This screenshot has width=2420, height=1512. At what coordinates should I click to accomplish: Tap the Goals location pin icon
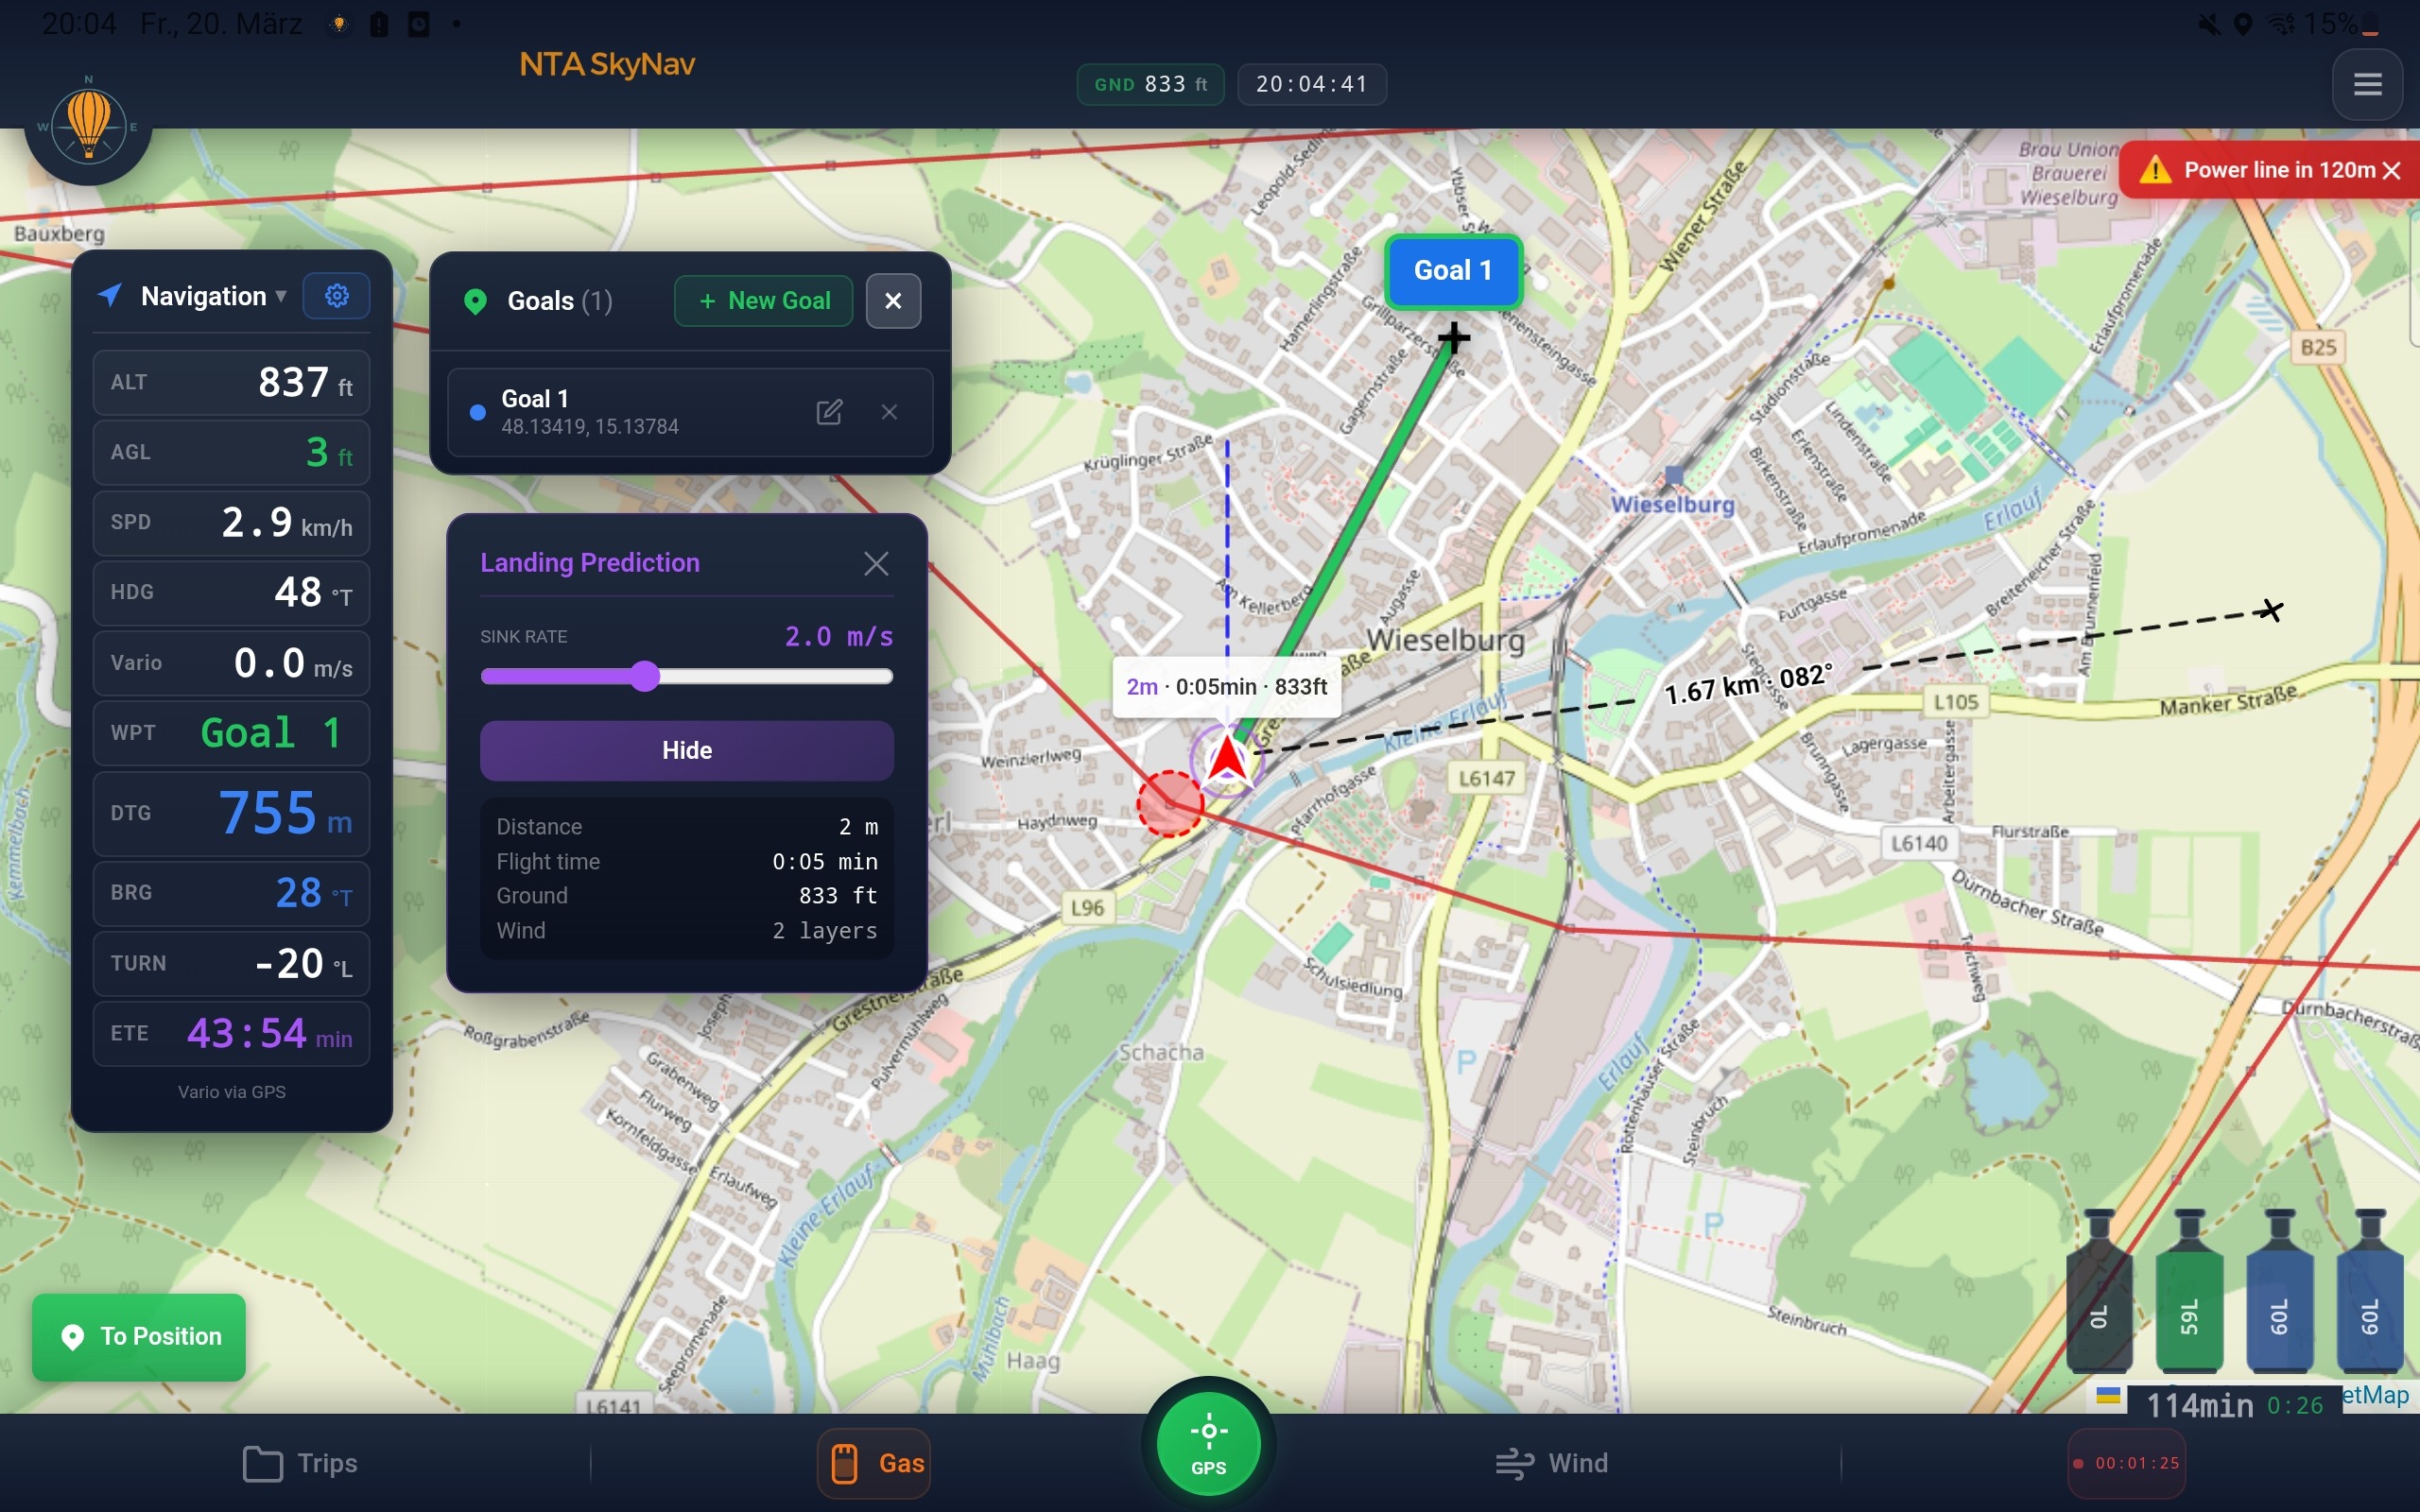[x=476, y=301]
